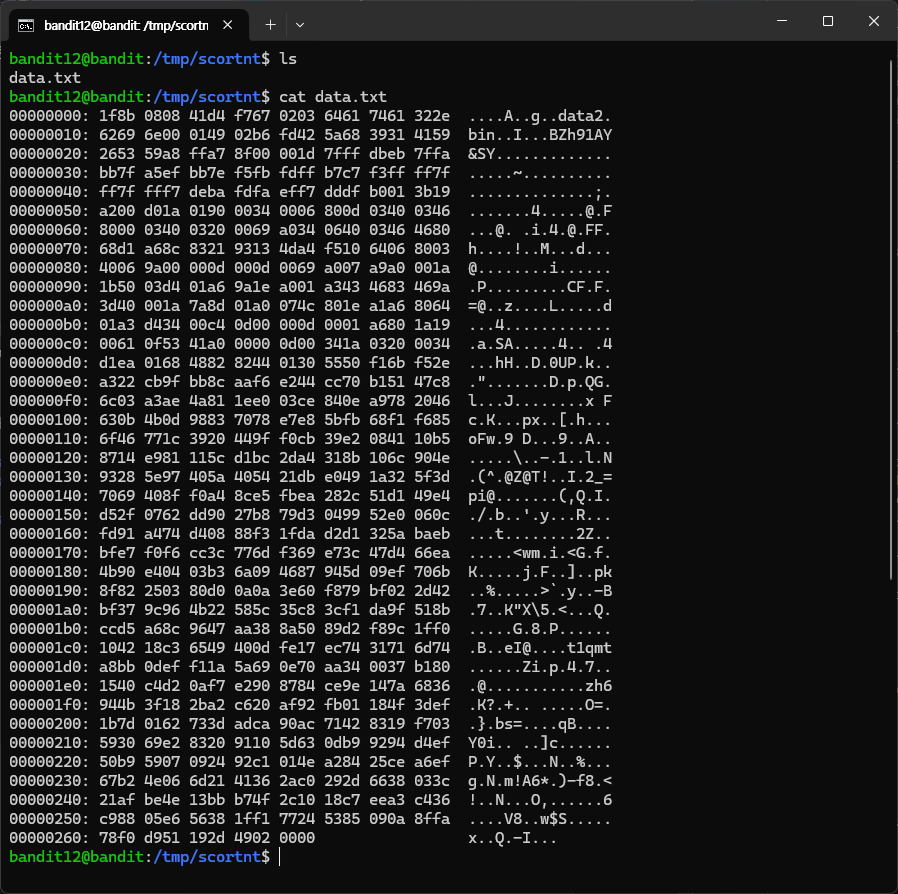The height and width of the screenshot is (894, 898).
Task: Click ASCII text 'K.....j.F..]..pk'
Action: click(x=540, y=572)
